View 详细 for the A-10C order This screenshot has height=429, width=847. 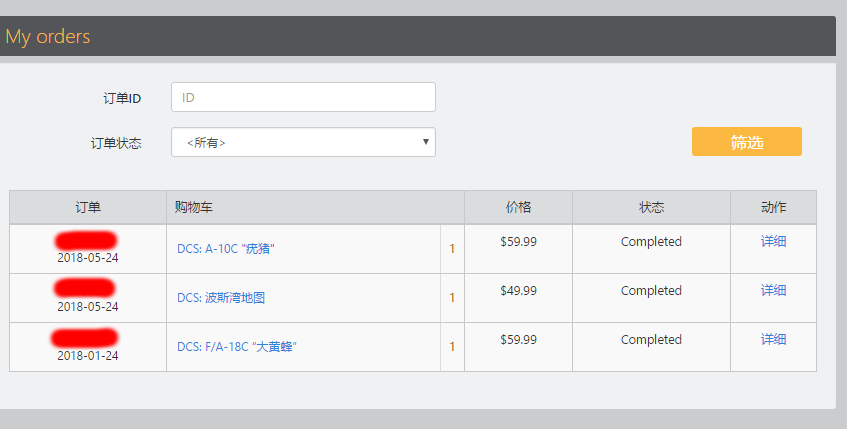(773, 242)
